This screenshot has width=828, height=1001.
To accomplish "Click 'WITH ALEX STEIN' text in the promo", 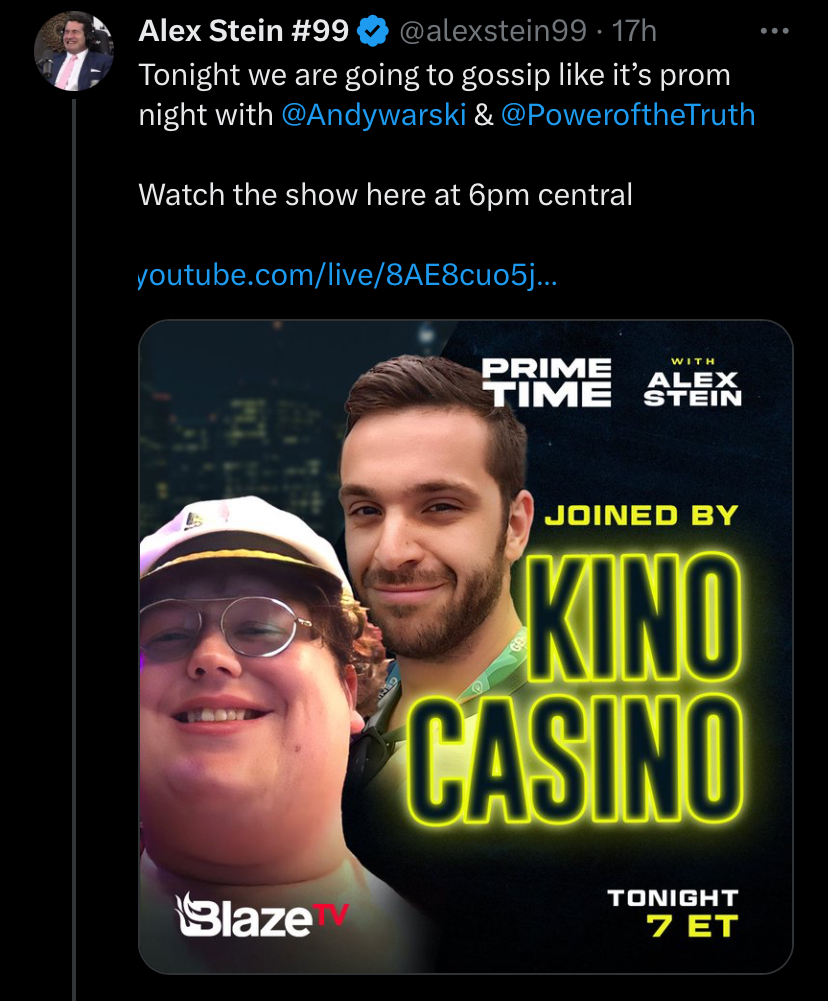I will tap(693, 382).
